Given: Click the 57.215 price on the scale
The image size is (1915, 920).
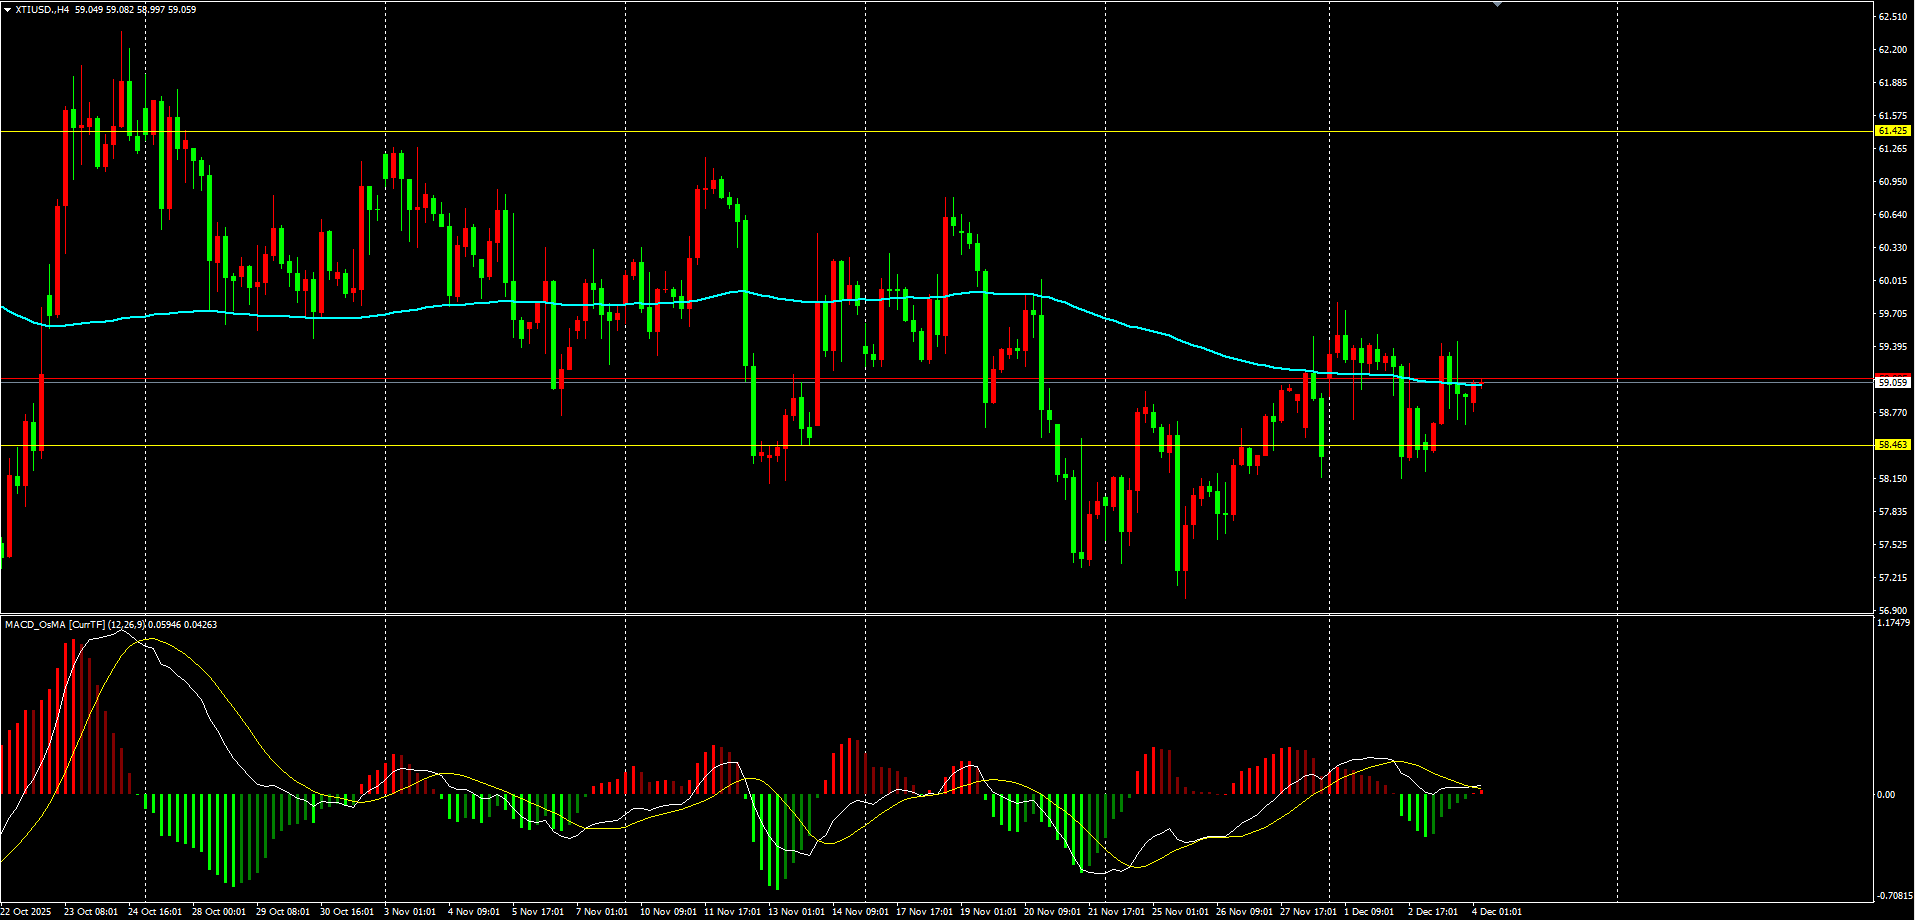Looking at the screenshot, I should 1892,578.
